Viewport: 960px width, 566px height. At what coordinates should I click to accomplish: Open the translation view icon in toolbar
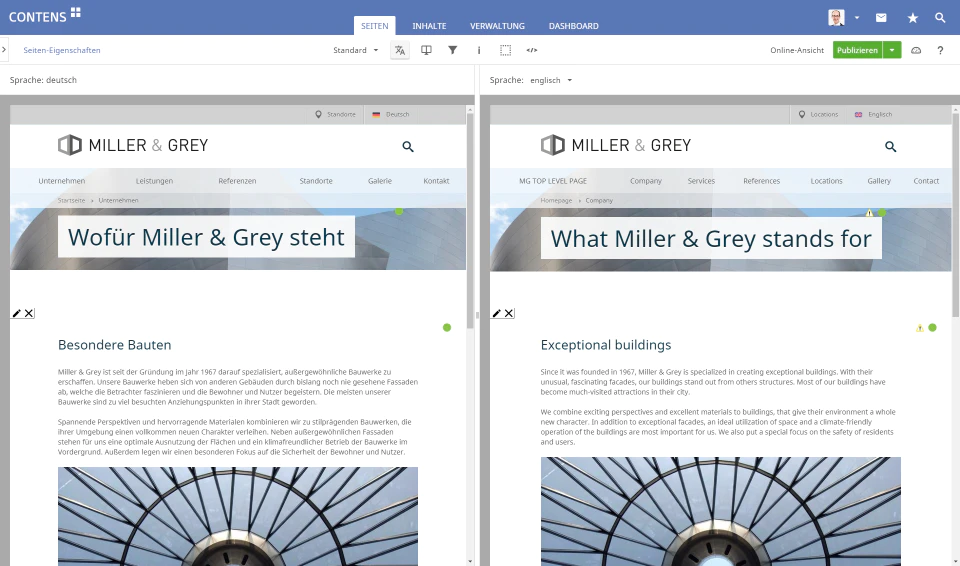pos(400,50)
